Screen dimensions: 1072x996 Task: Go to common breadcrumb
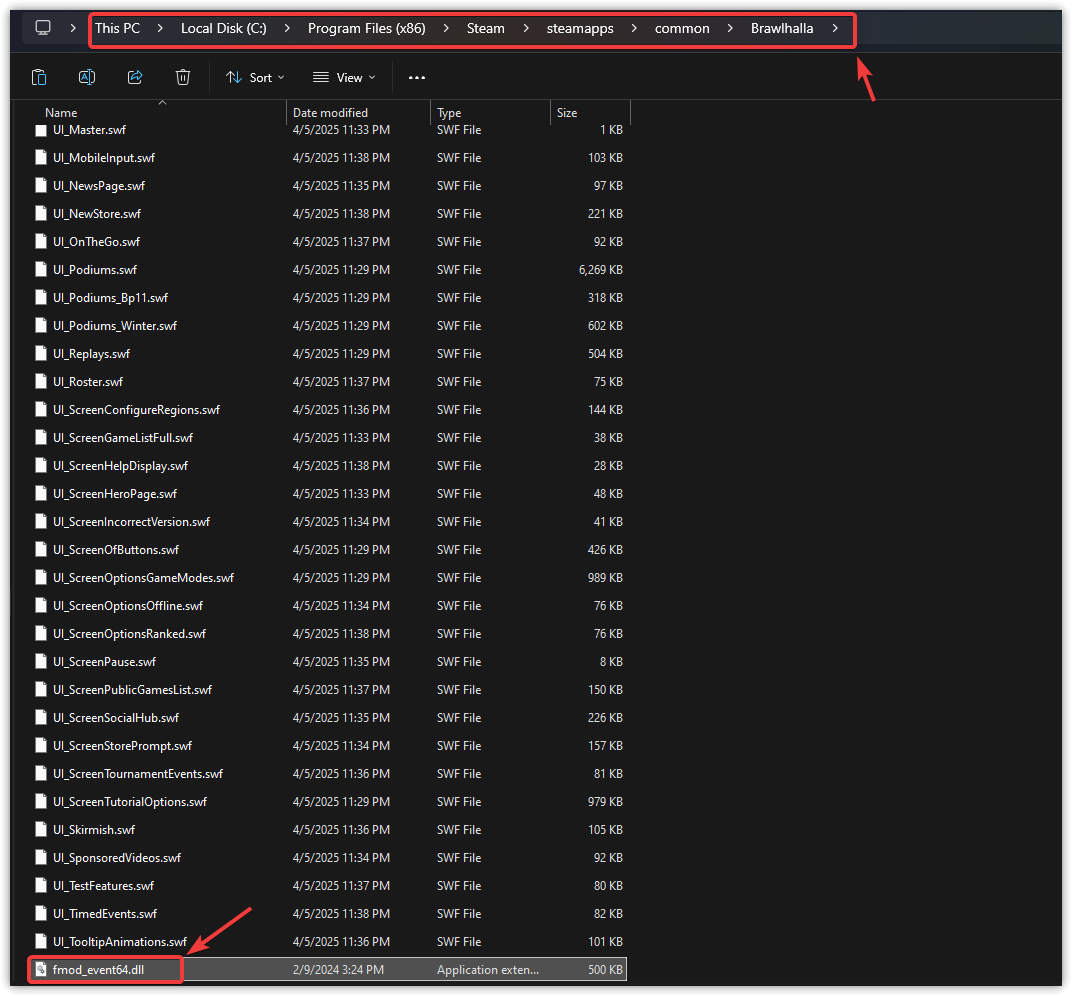tap(682, 28)
